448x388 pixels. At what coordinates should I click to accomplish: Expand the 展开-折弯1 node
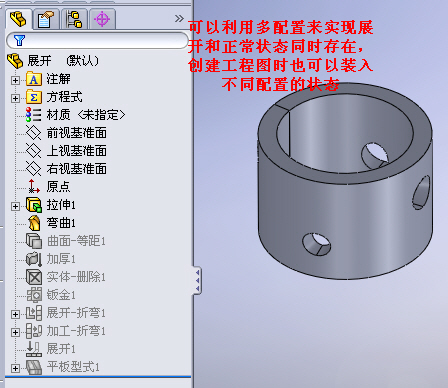[15, 314]
